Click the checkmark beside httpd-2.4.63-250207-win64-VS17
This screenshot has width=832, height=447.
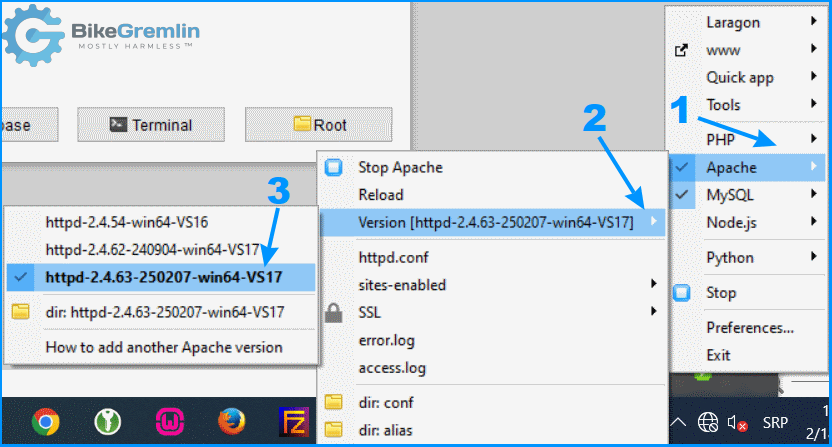[x=21, y=277]
